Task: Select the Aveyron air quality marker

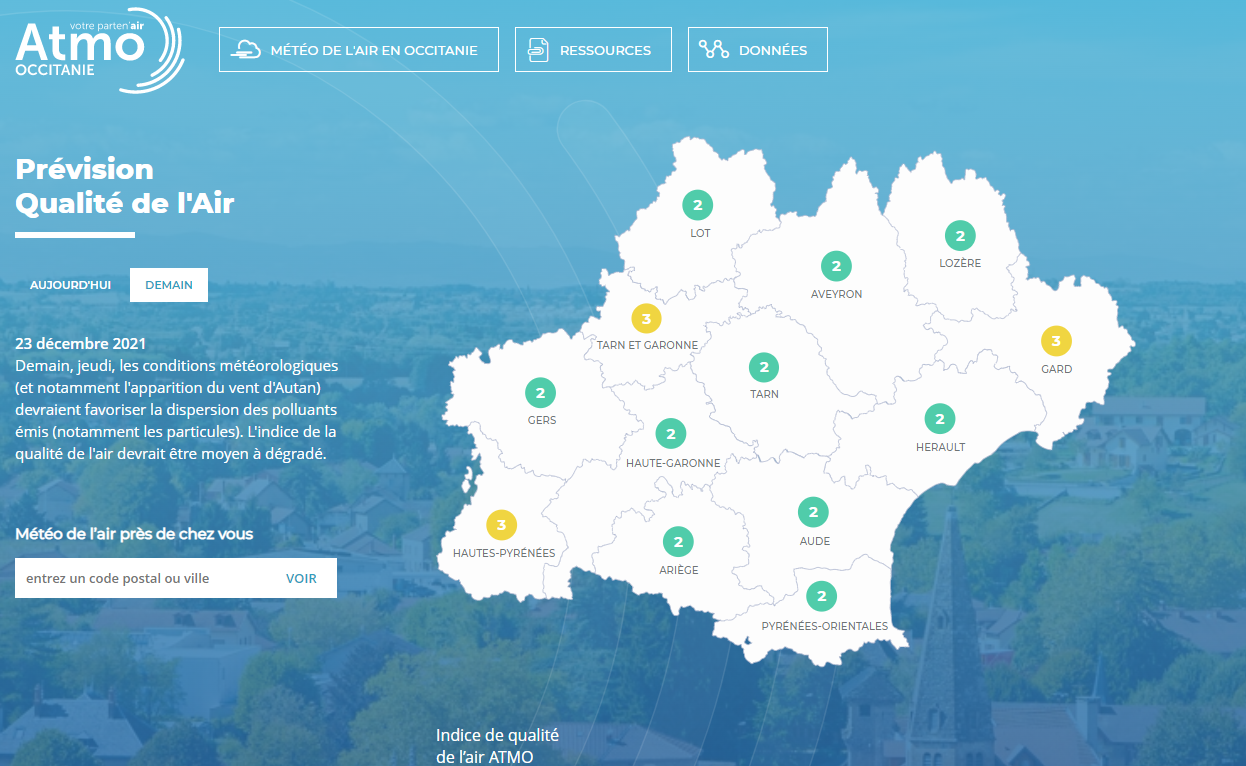Action: [836, 267]
